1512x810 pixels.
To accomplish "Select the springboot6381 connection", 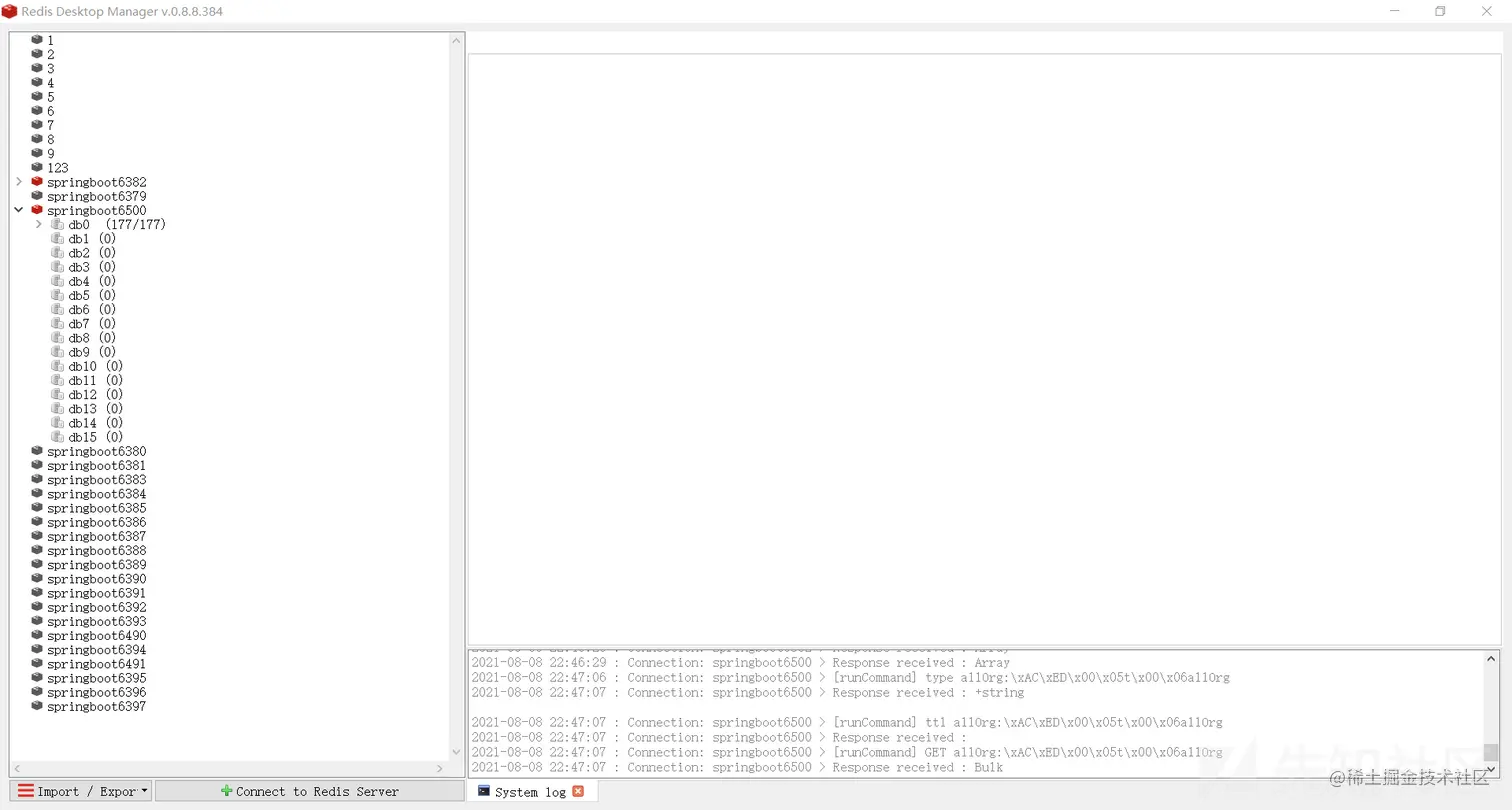I will tap(96, 465).
